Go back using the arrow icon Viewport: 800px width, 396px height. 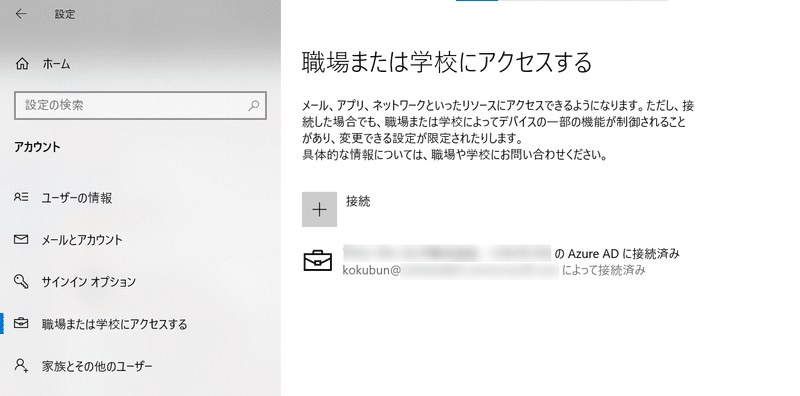[20, 14]
